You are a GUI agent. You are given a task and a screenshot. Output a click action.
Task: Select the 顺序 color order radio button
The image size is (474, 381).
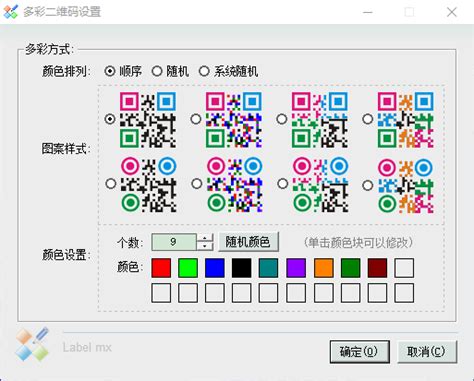click(x=110, y=71)
